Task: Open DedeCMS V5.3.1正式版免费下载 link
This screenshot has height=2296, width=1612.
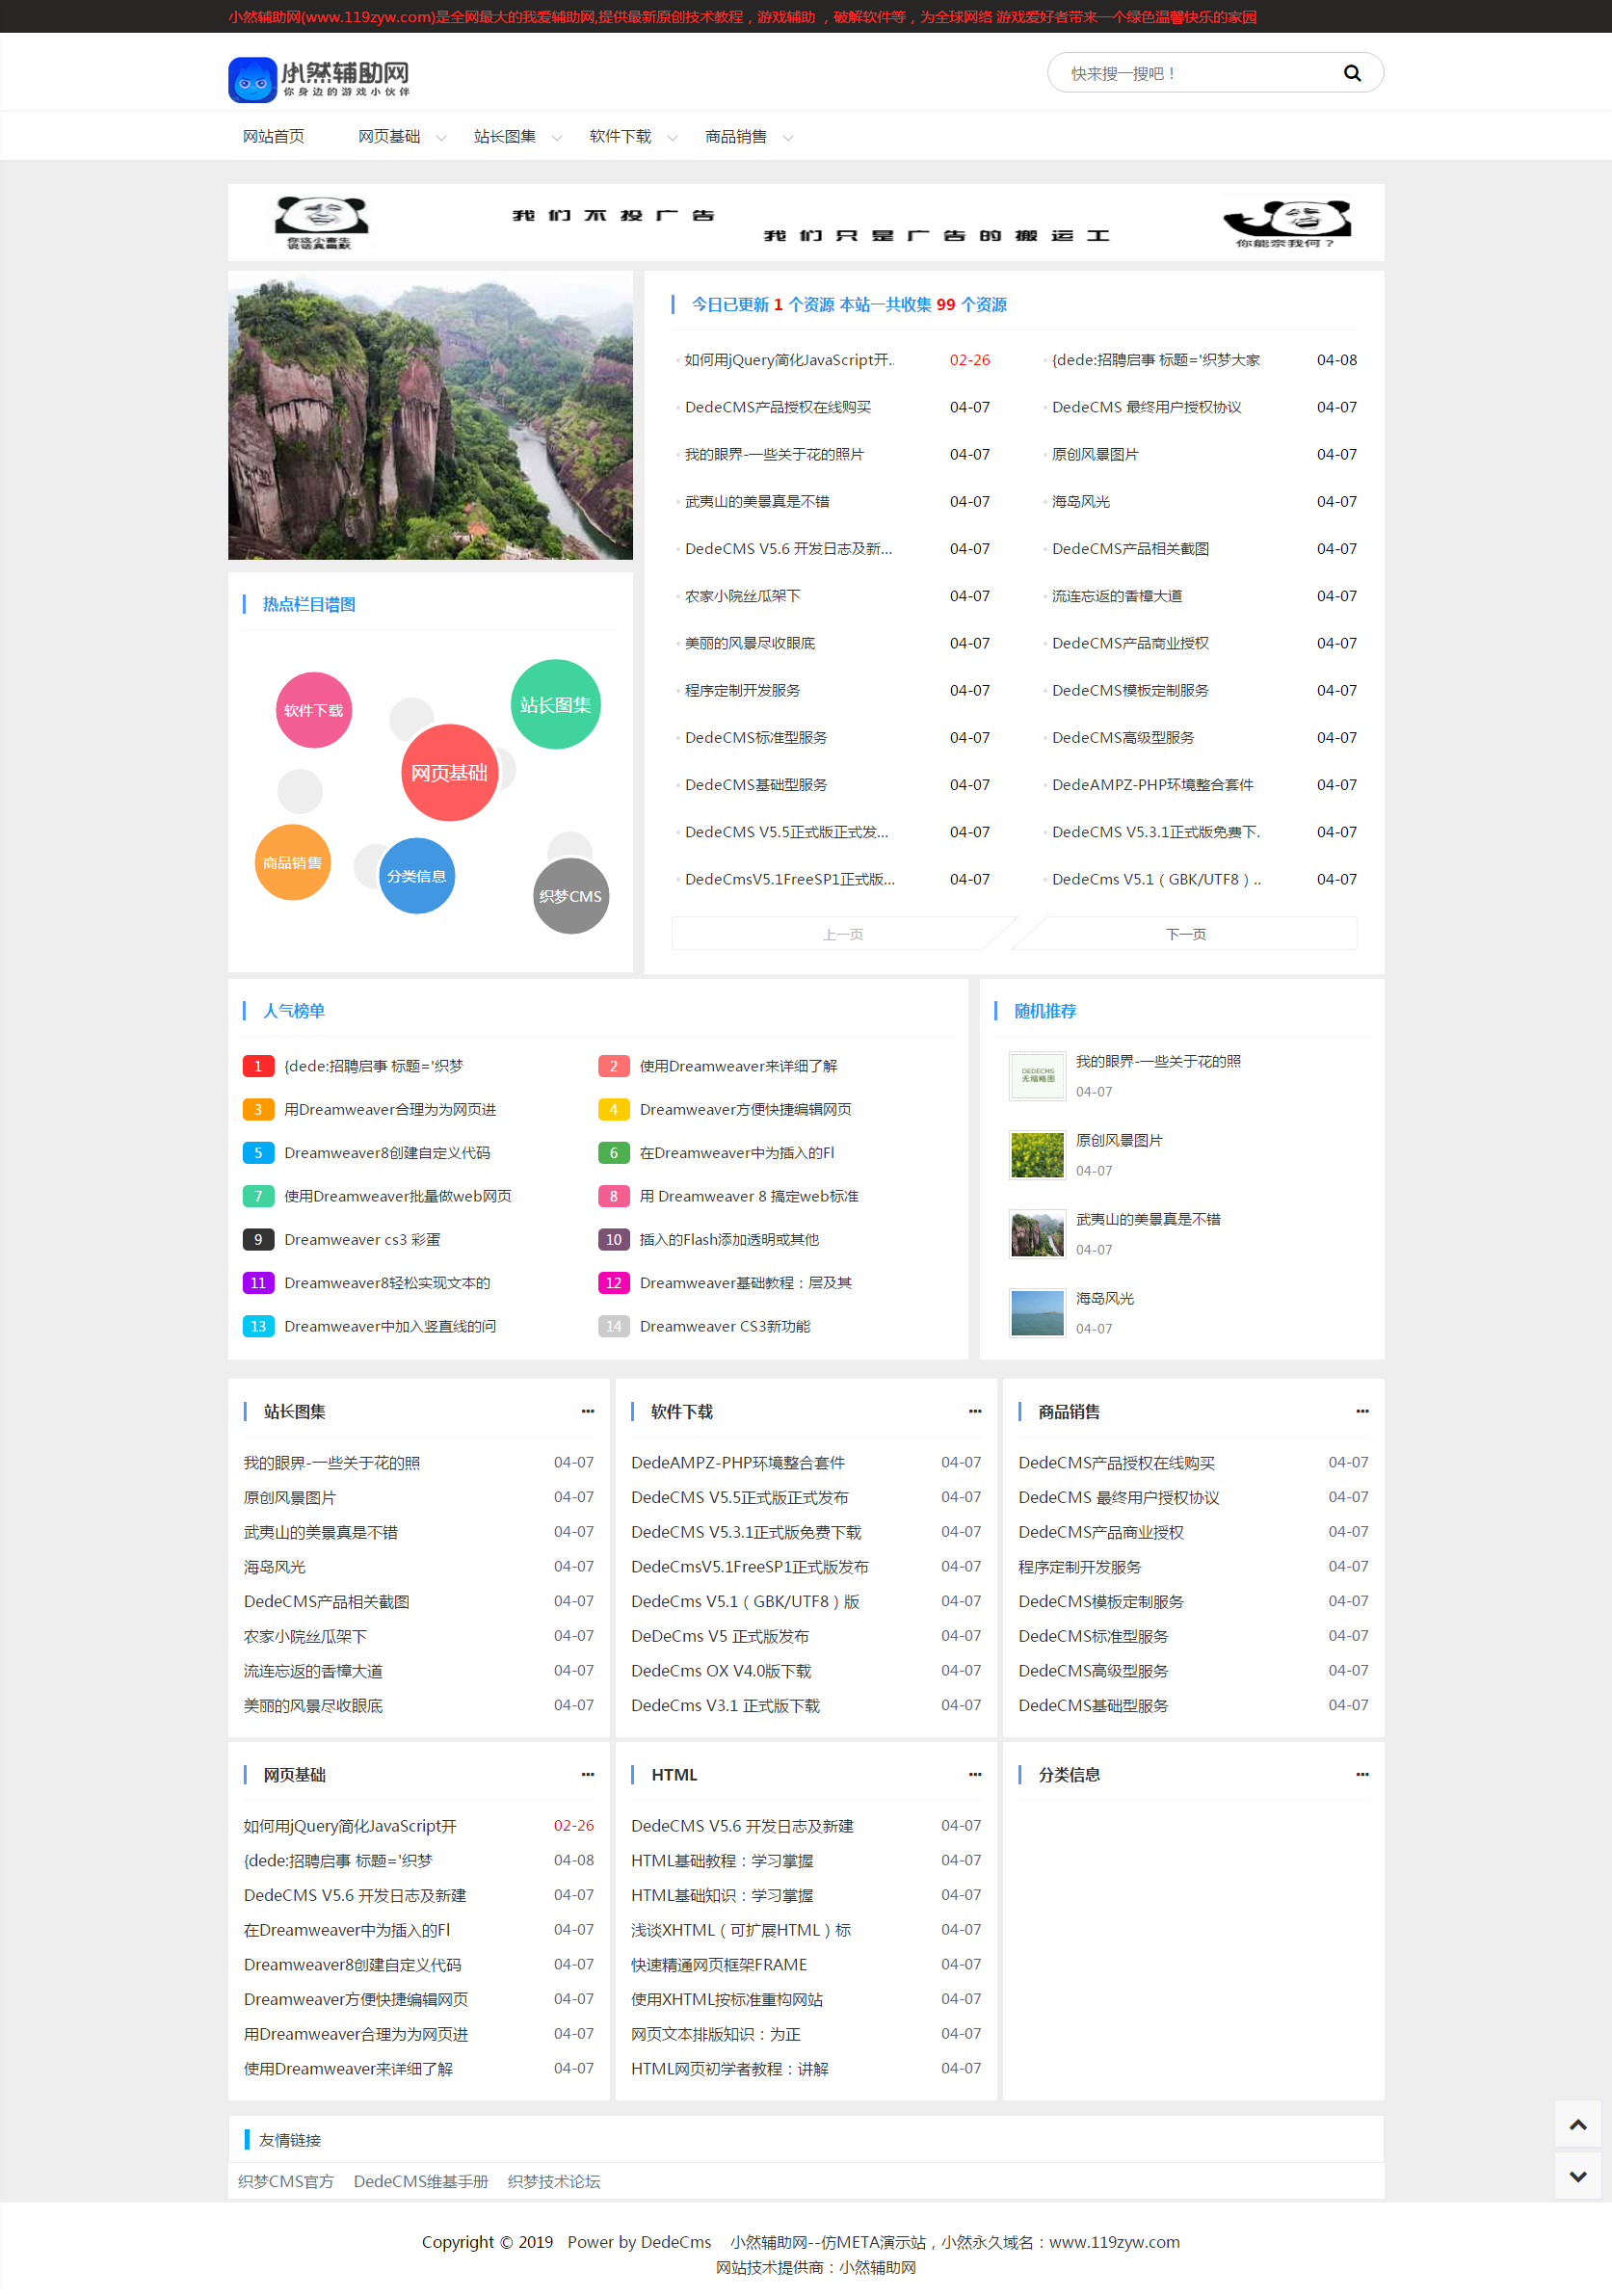Action: (x=746, y=1531)
